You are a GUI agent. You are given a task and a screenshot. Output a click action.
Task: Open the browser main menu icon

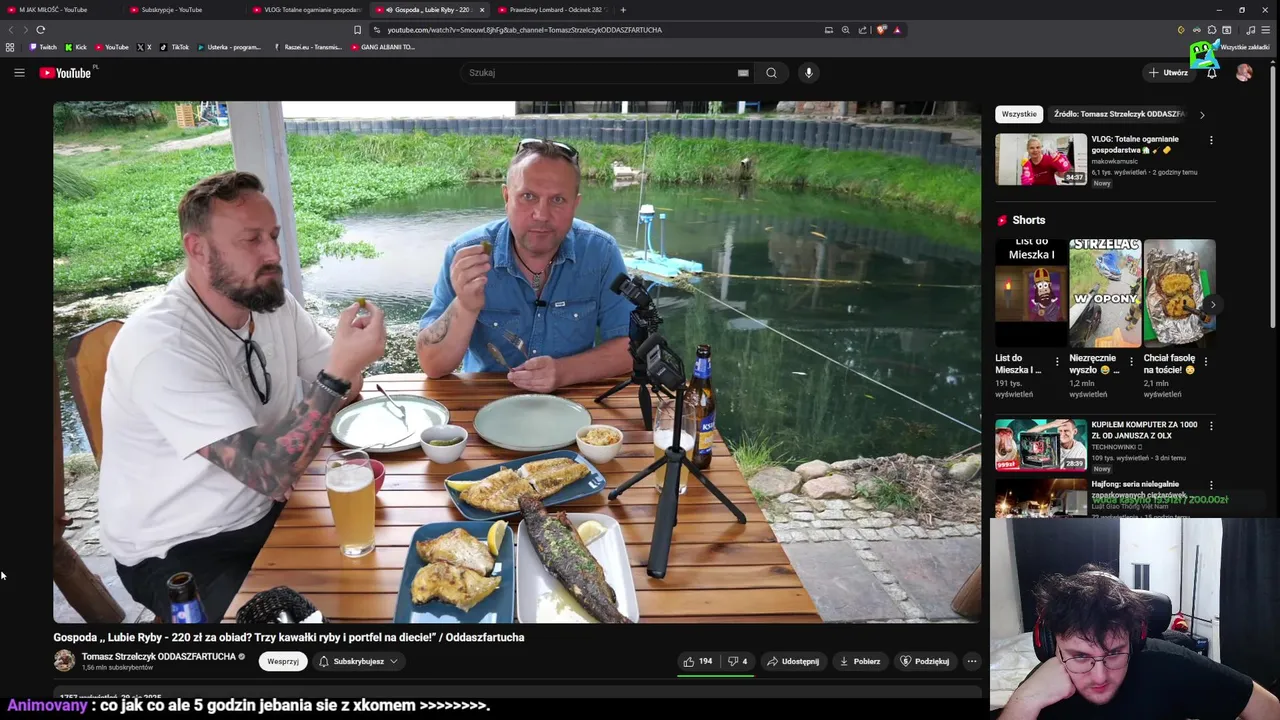(x=1266, y=30)
